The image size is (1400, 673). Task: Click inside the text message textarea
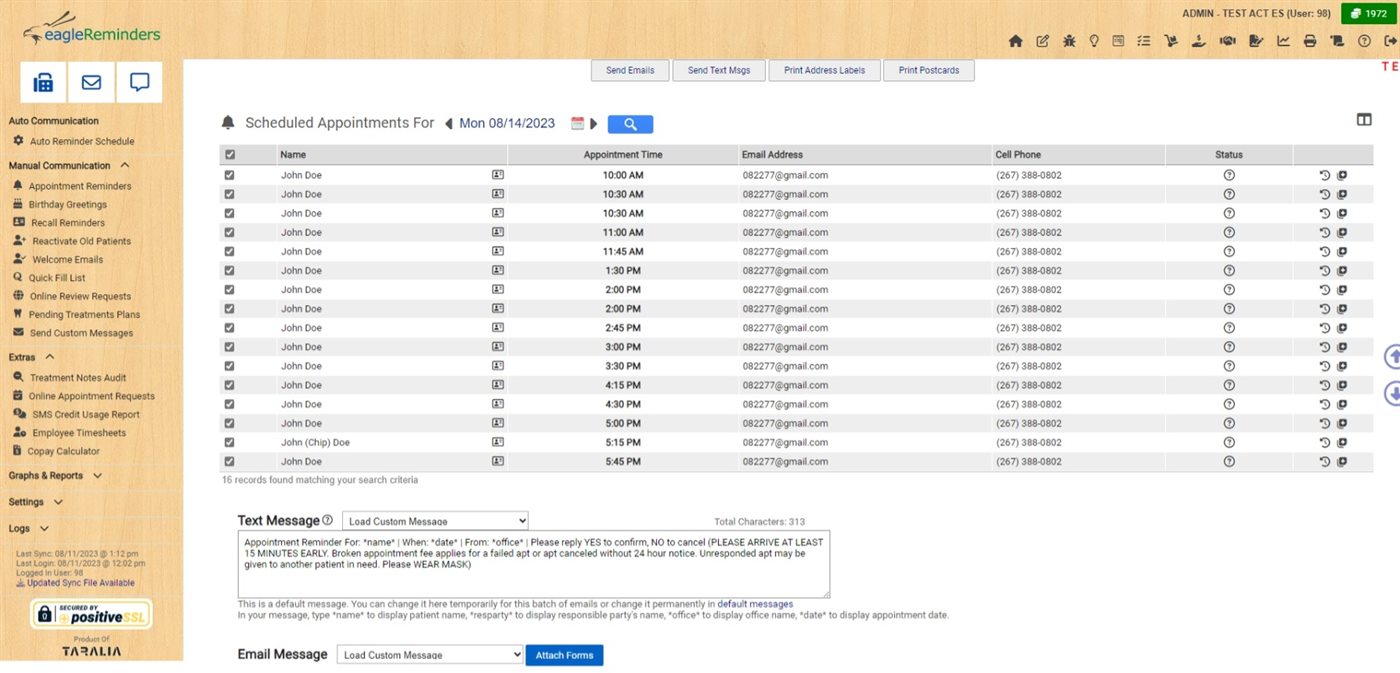[x=534, y=565]
